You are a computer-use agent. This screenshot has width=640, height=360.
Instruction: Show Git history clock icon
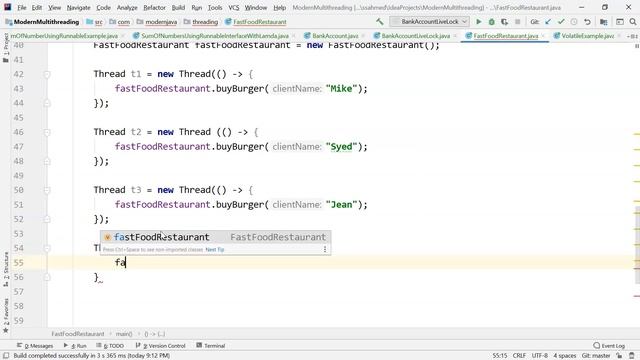[x=574, y=22]
